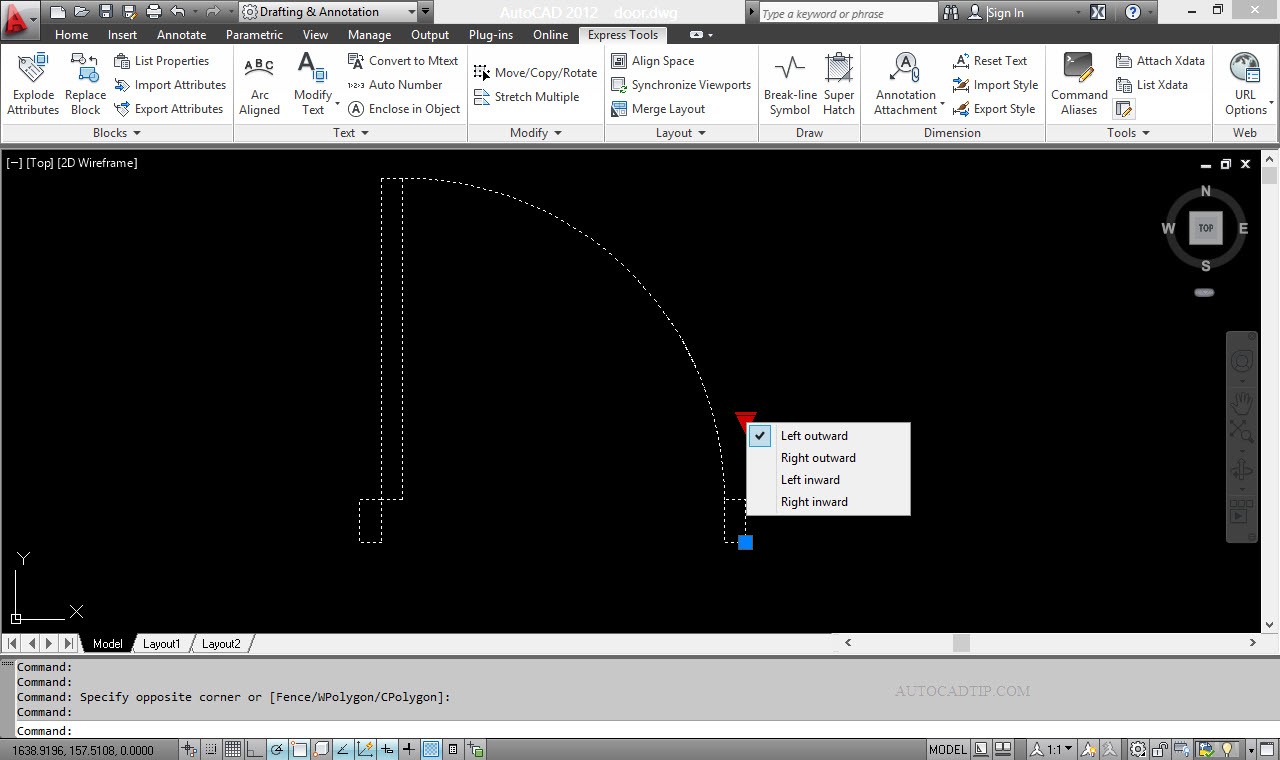The width and height of the screenshot is (1280, 760).
Task: Click the pan hand icon in navigation bar
Action: pyautogui.click(x=1242, y=402)
